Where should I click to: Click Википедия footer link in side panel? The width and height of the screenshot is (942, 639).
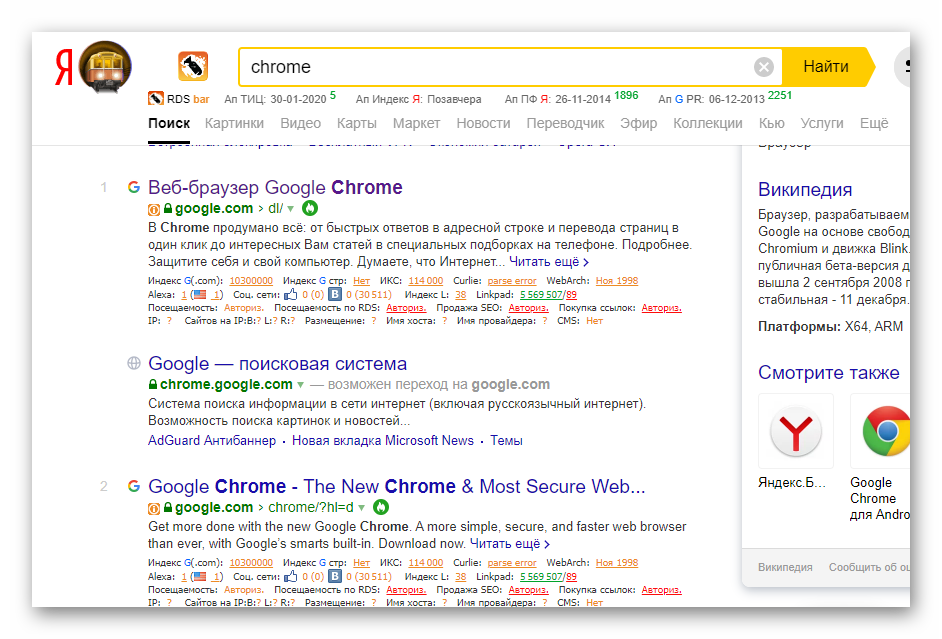pos(785,567)
